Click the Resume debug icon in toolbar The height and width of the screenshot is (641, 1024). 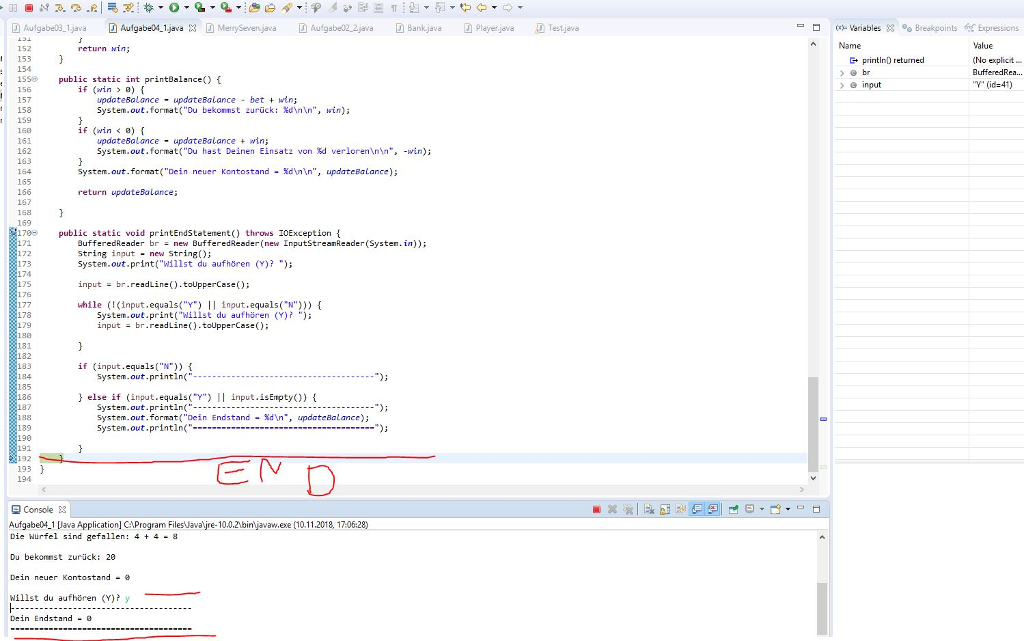pyautogui.click(x=3, y=8)
